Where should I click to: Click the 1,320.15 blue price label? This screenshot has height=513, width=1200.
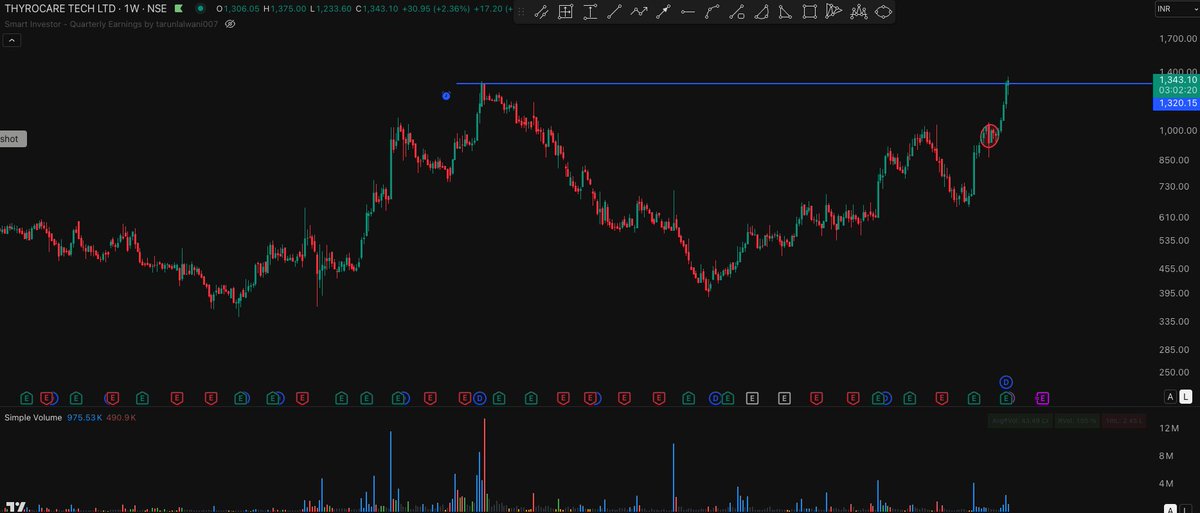(x=1175, y=102)
